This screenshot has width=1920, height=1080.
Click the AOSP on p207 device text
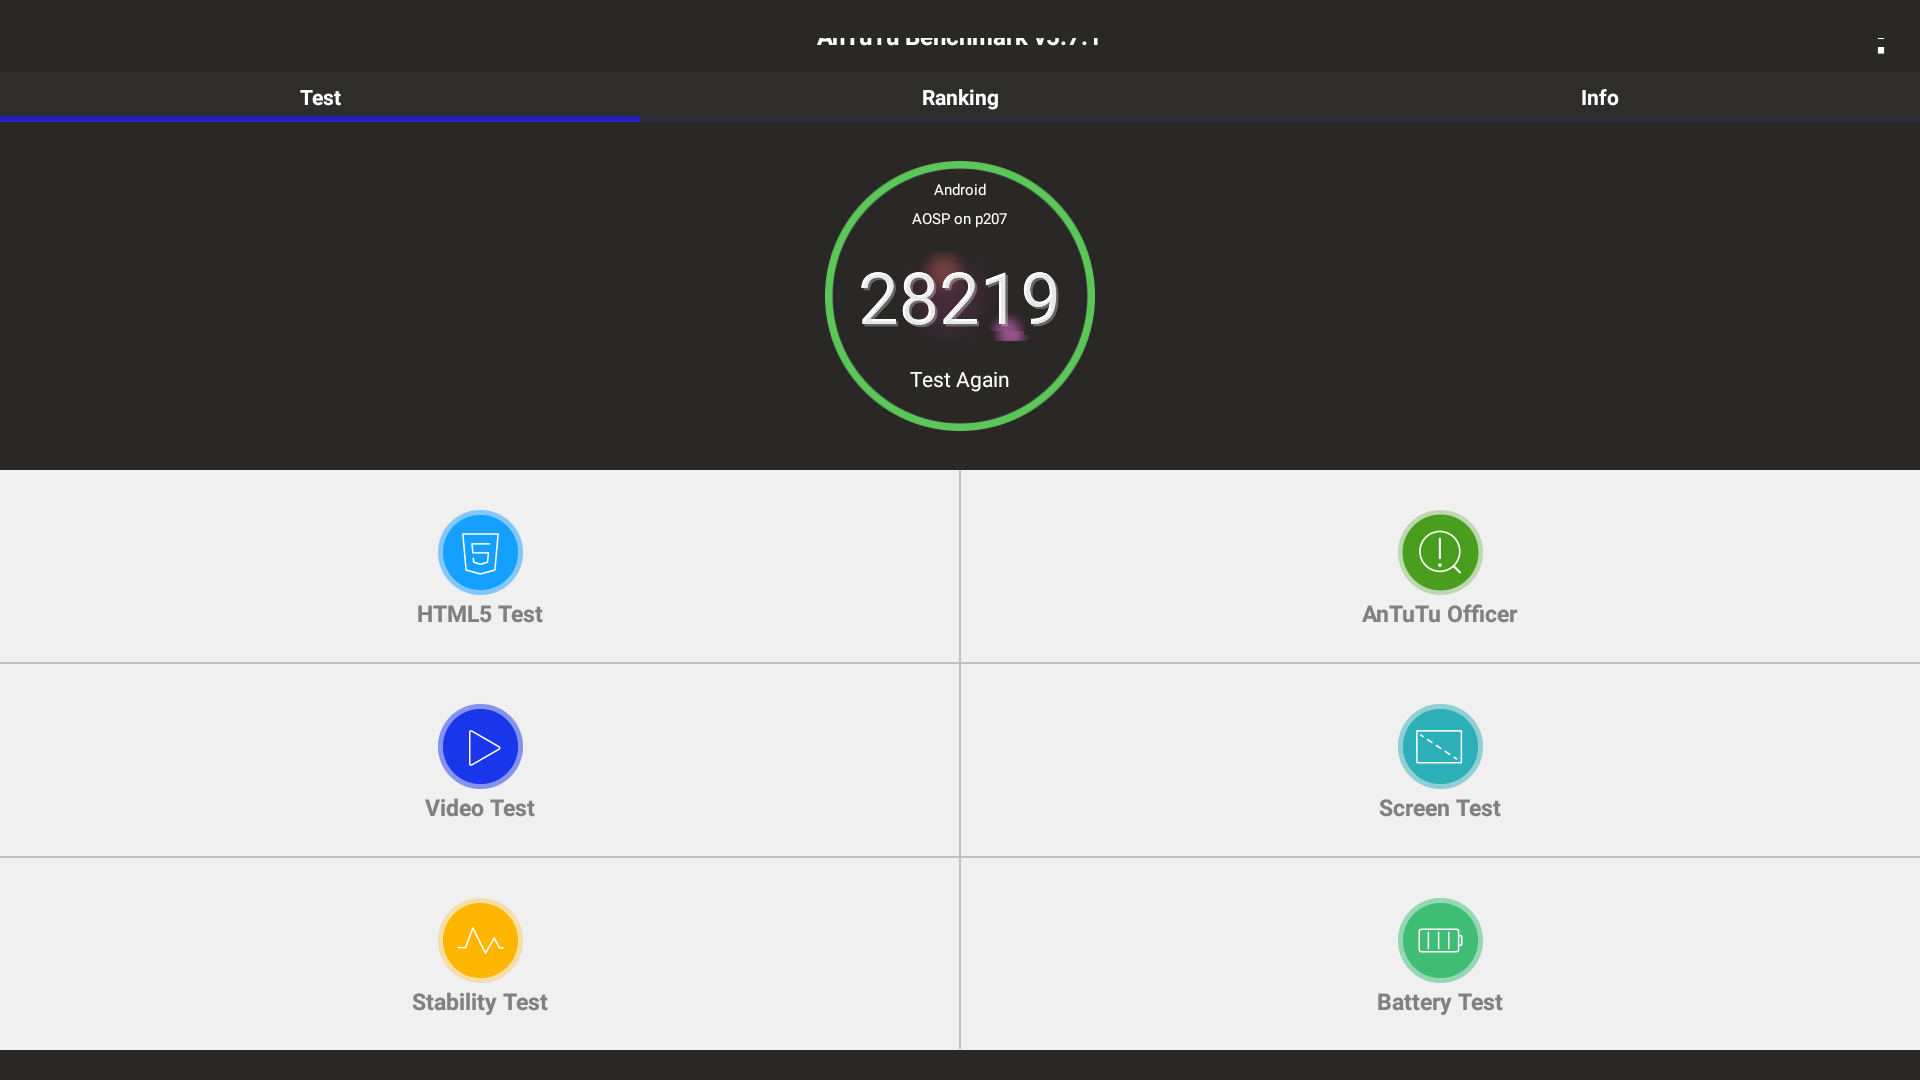[960, 219]
